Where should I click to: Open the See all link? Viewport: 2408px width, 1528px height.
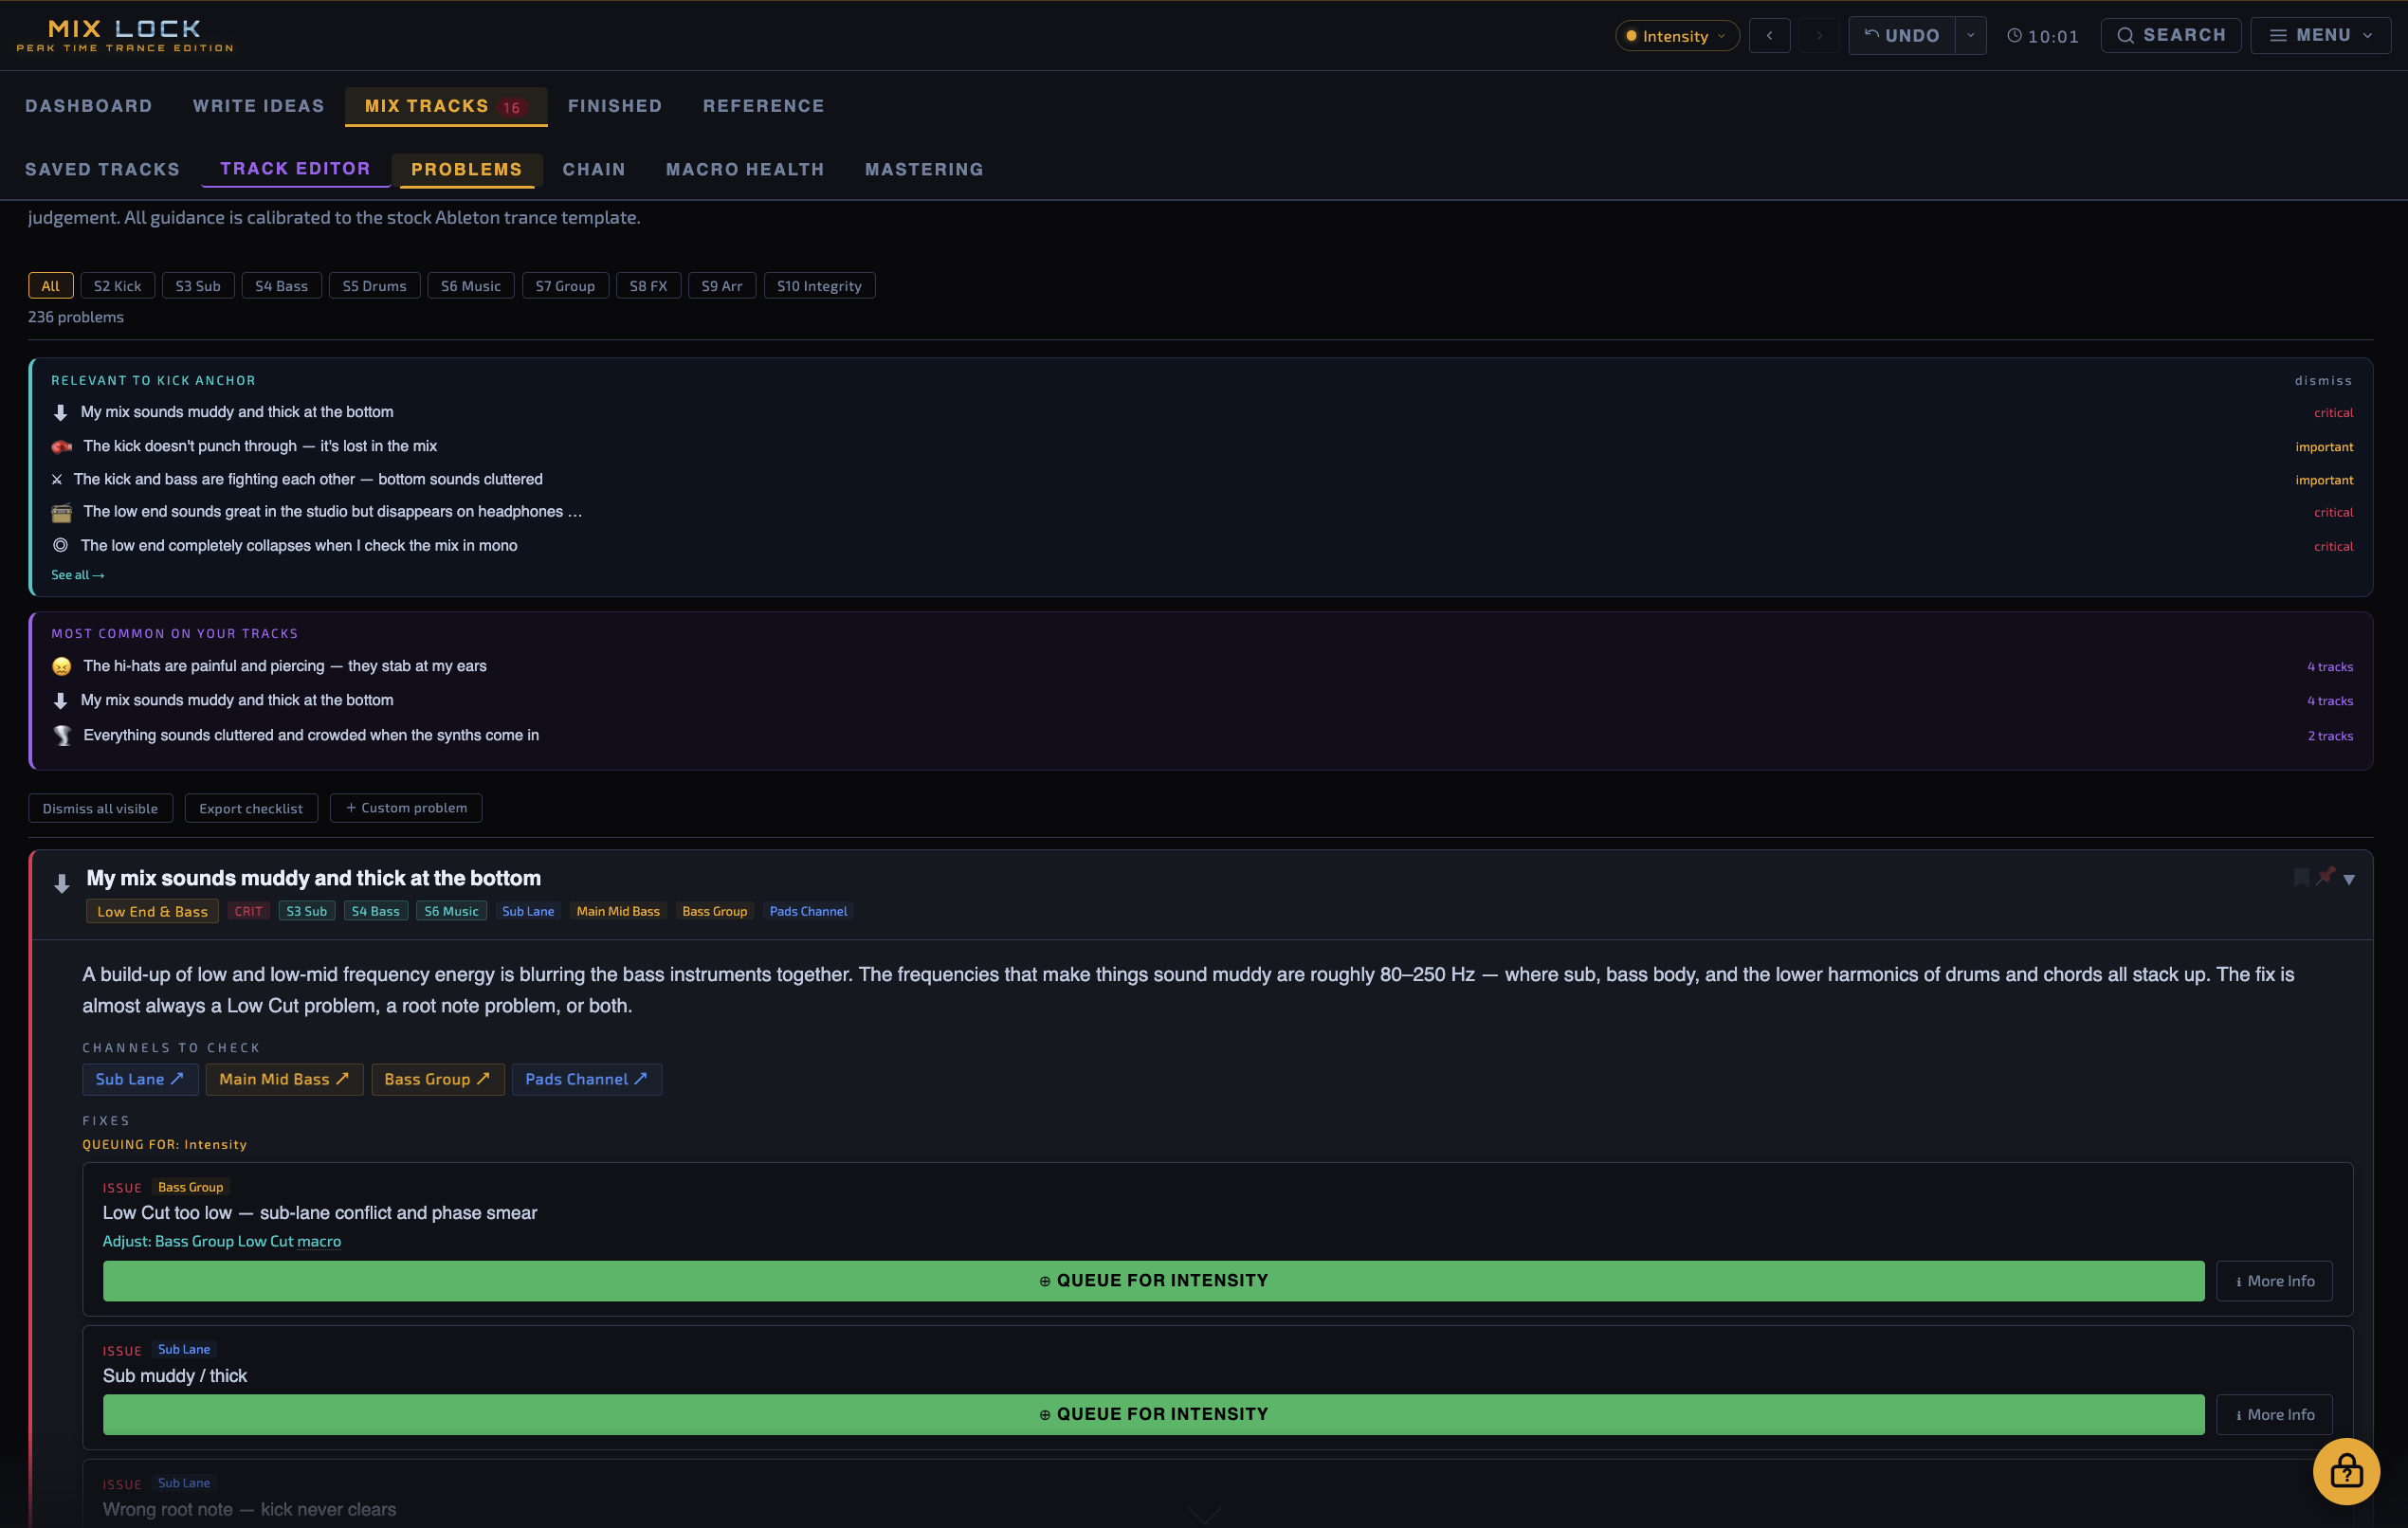[x=77, y=575]
